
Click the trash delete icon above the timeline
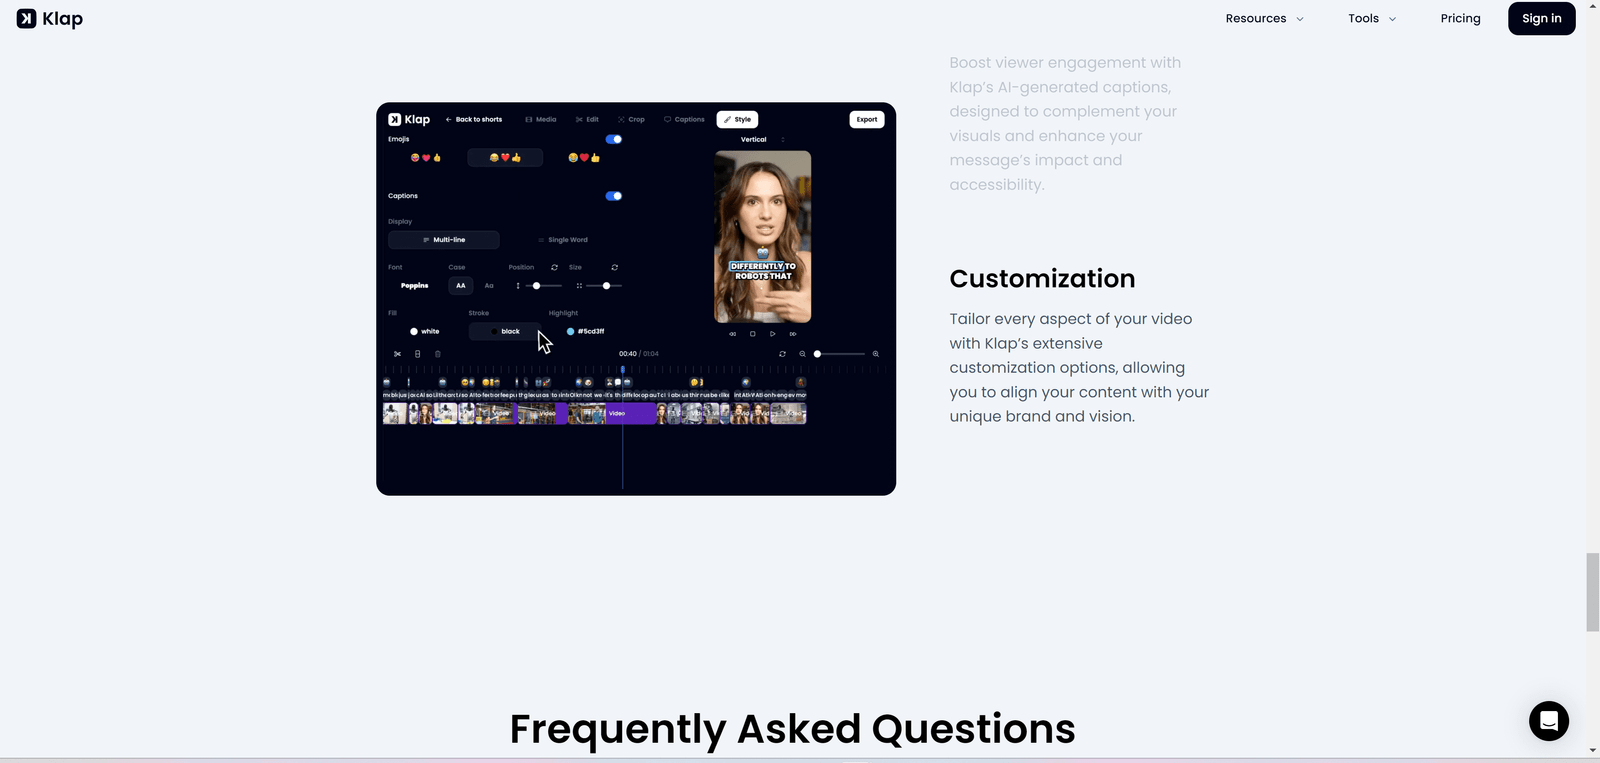(x=437, y=354)
